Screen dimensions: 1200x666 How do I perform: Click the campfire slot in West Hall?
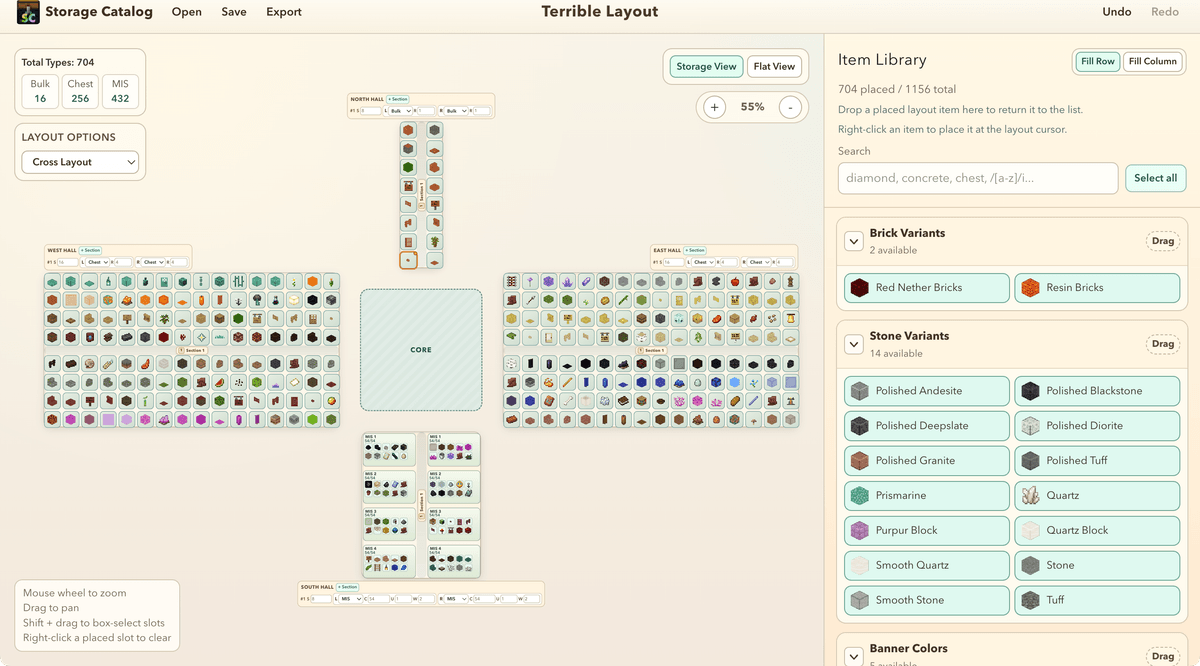click(126, 300)
